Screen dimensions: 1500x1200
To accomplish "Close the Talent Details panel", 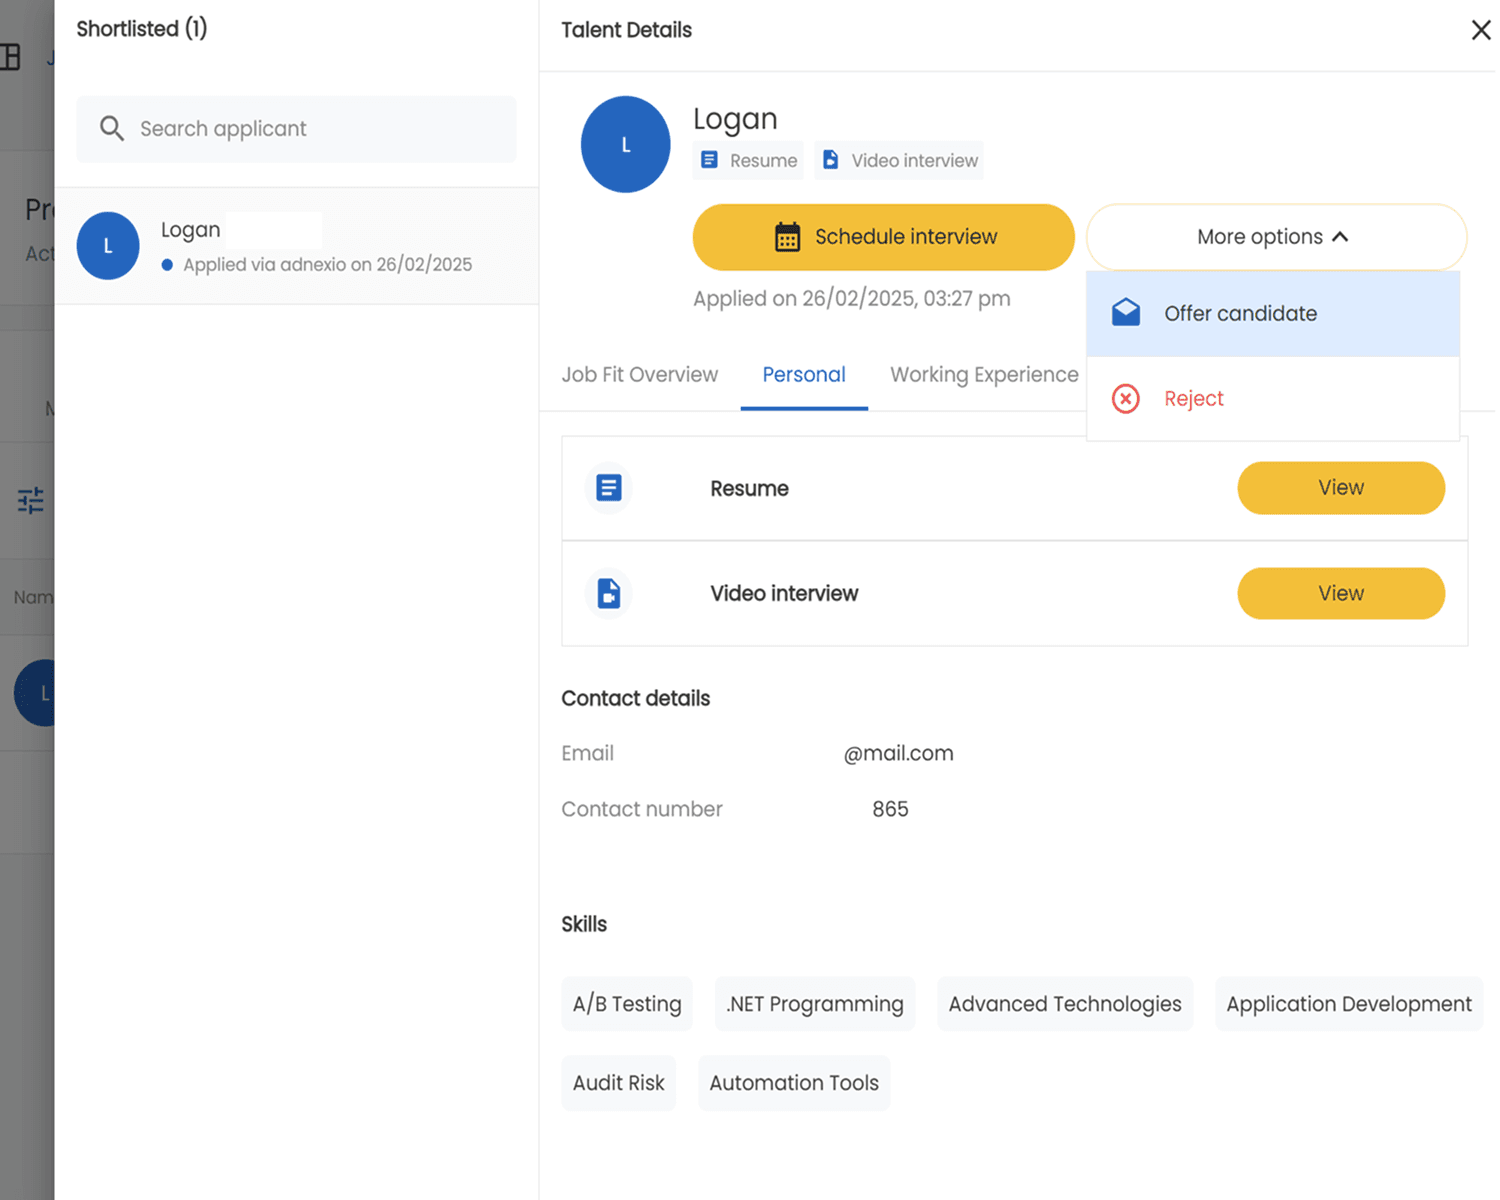I will 1480,30.
